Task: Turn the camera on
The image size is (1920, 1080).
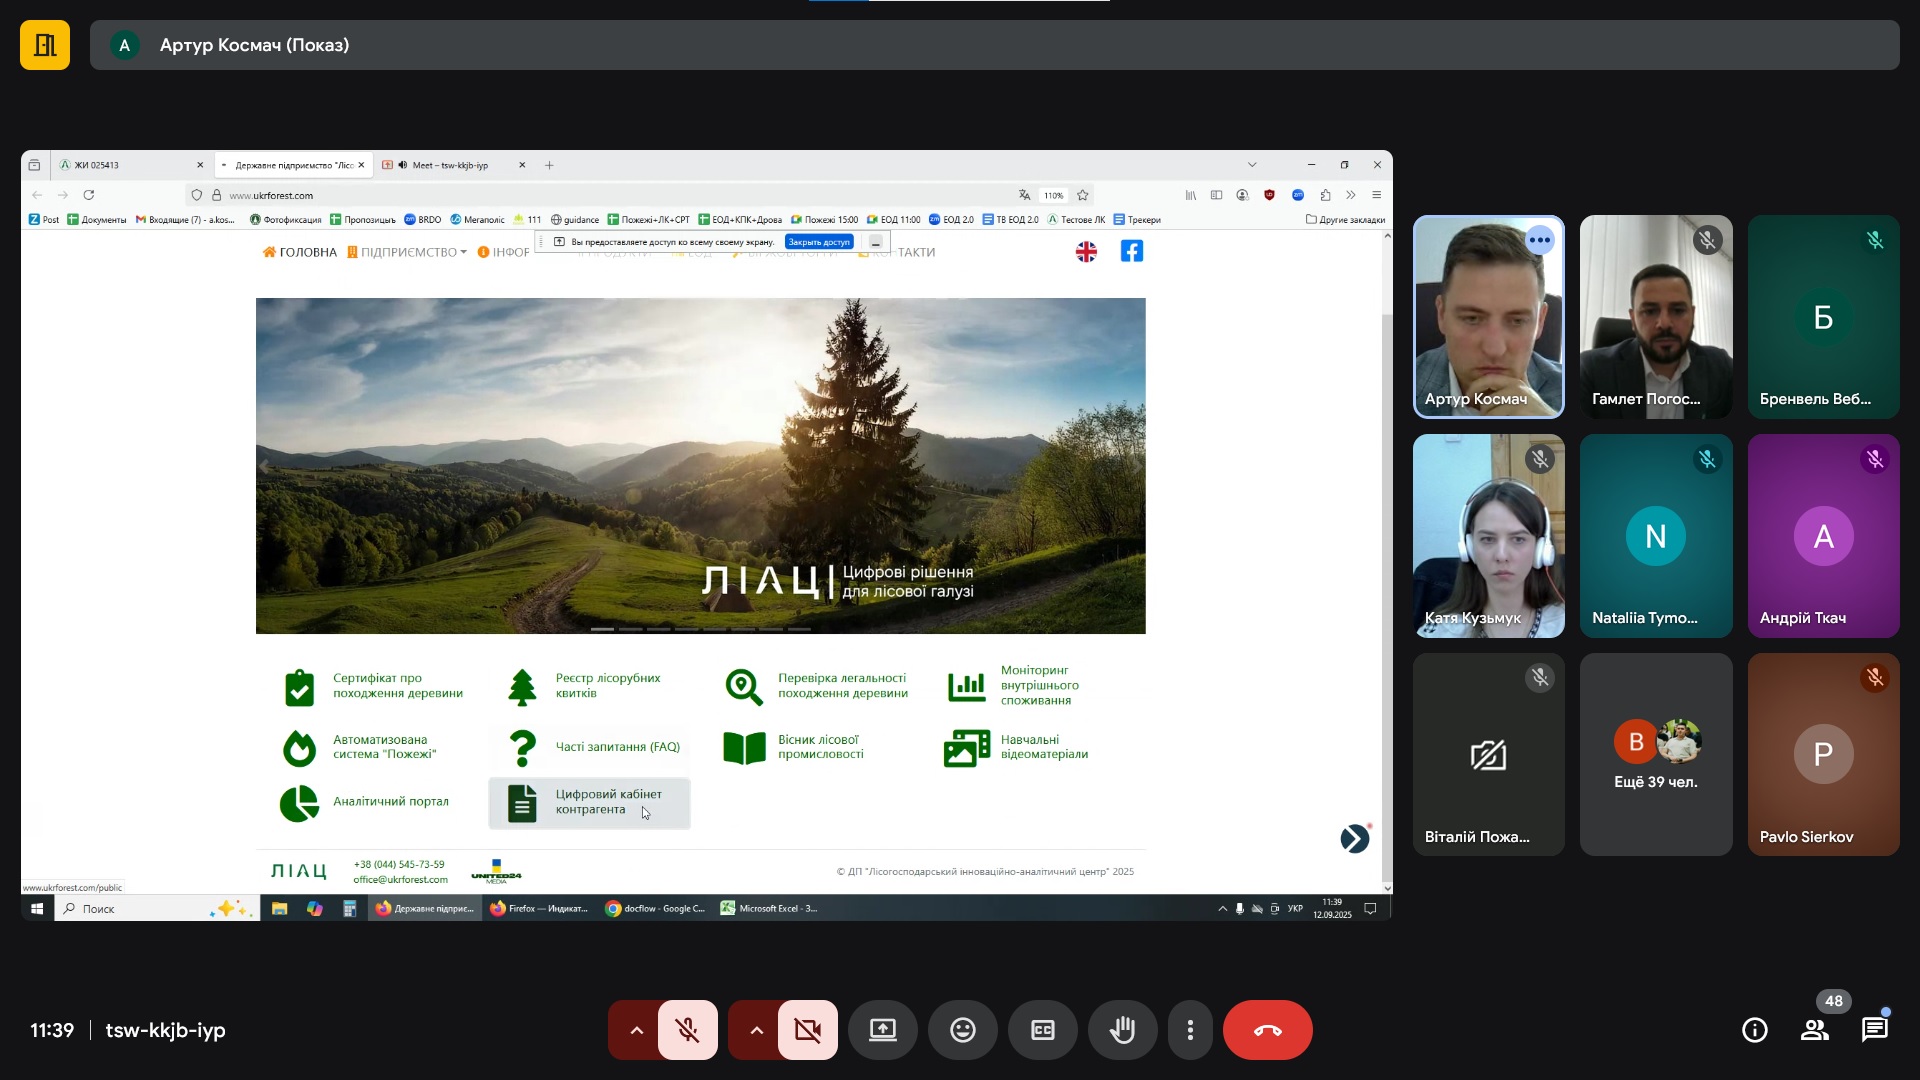Action: [x=807, y=1030]
